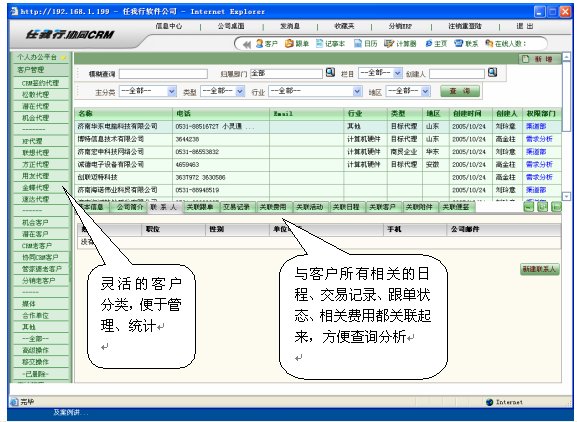
Task: Click the back arrows icon in toolbar
Action: tap(247, 45)
